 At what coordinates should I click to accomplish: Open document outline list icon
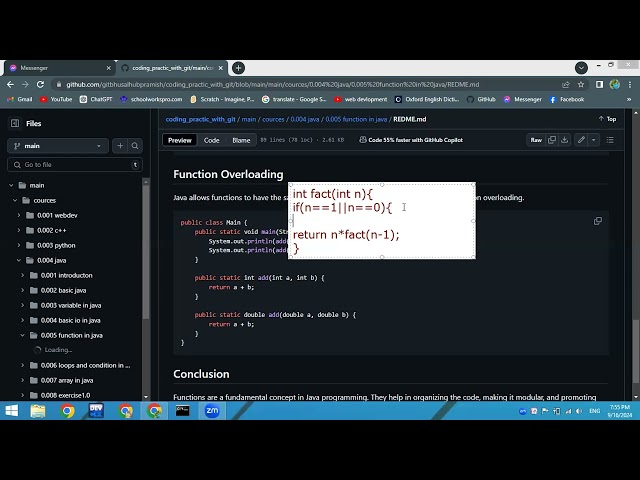point(610,140)
